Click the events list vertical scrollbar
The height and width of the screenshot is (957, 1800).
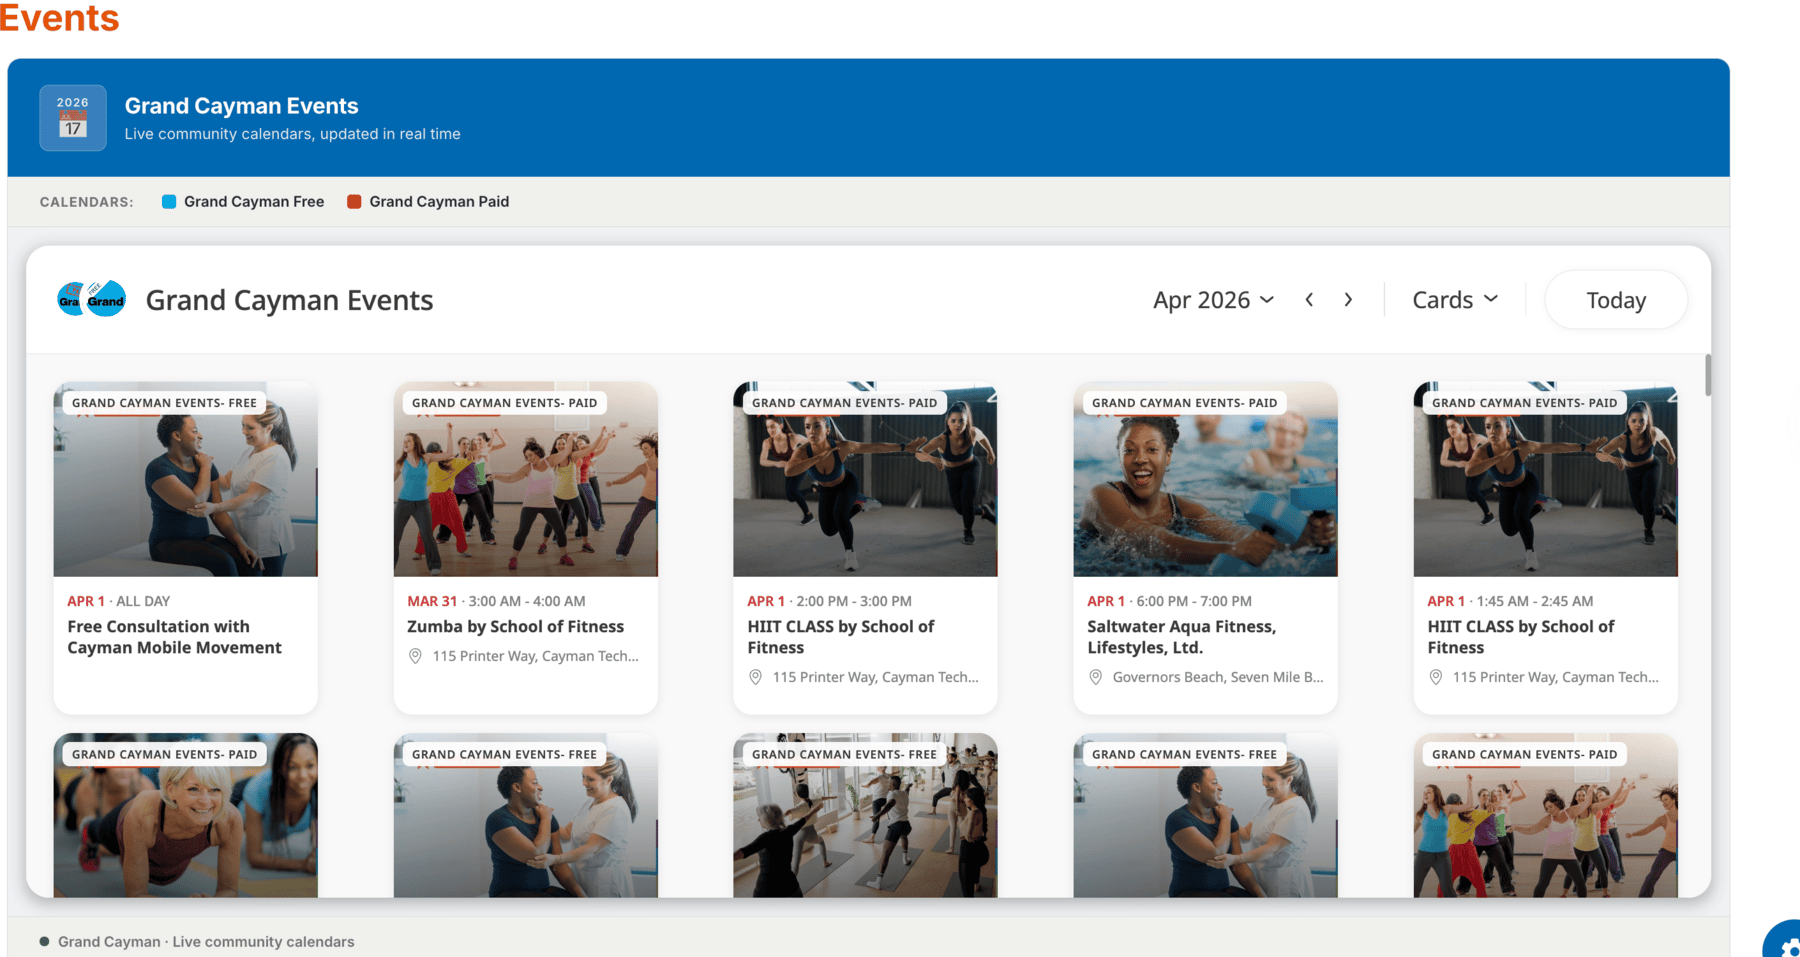[x=1707, y=375]
